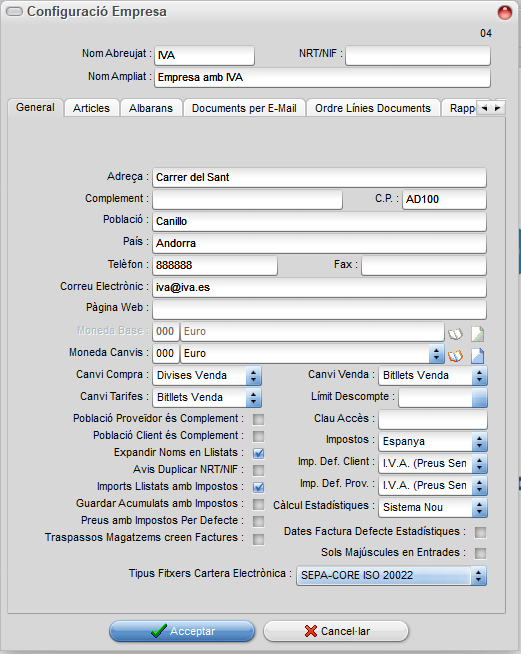Open Tipus Fitxers Cartera Electrònica dropdown
This screenshot has width=521, height=654.
(478, 576)
